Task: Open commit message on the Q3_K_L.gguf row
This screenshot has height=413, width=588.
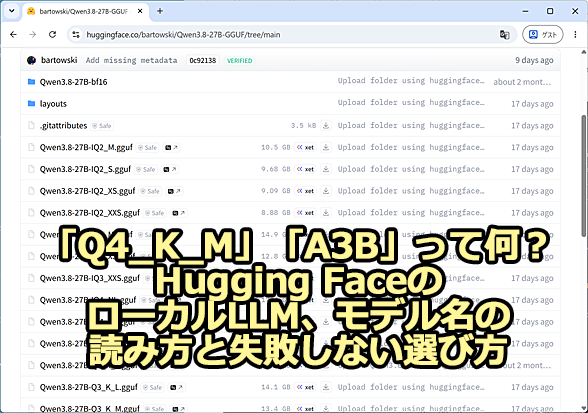Action: pos(411,386)
